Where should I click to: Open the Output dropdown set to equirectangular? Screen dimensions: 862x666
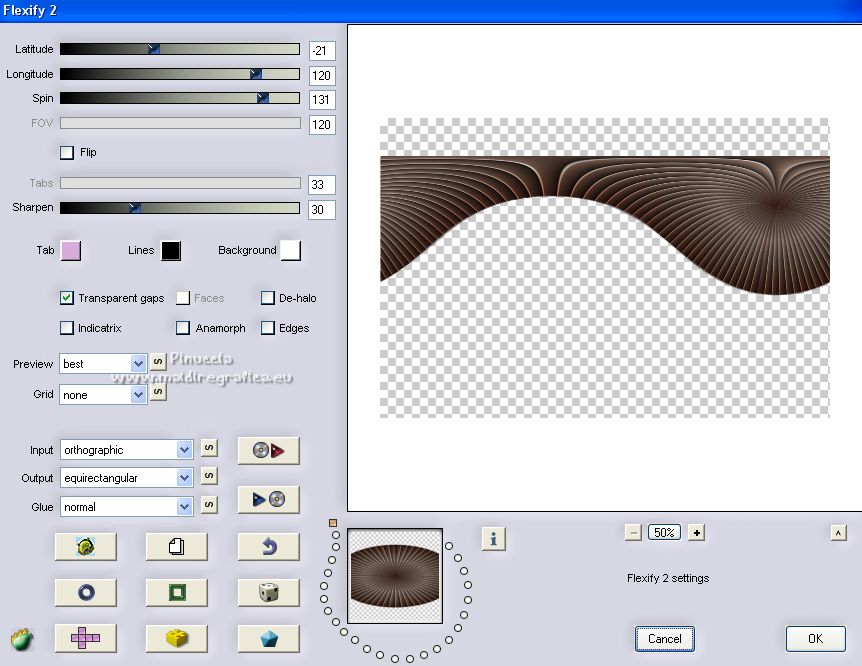click(x=126, y=478)
